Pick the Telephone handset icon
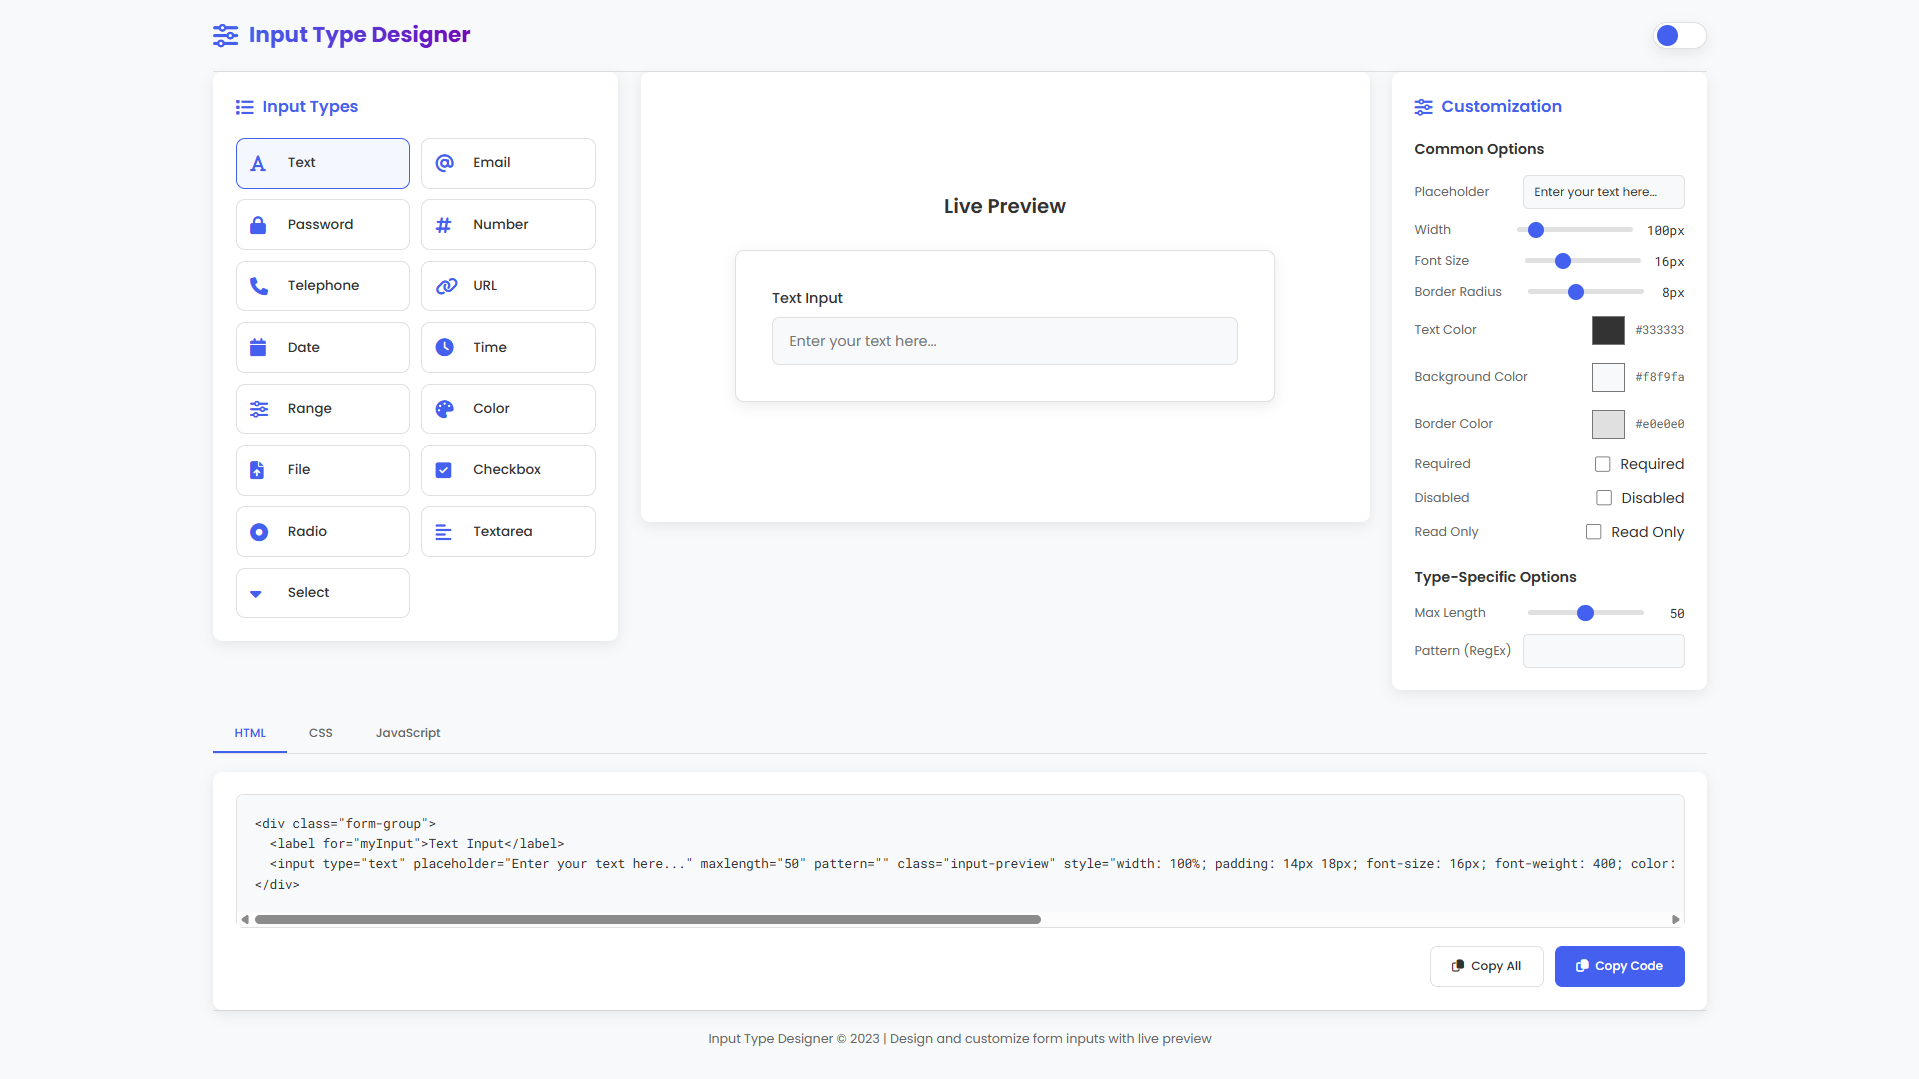1919x1079 pixels. click(x=258, y=286)
